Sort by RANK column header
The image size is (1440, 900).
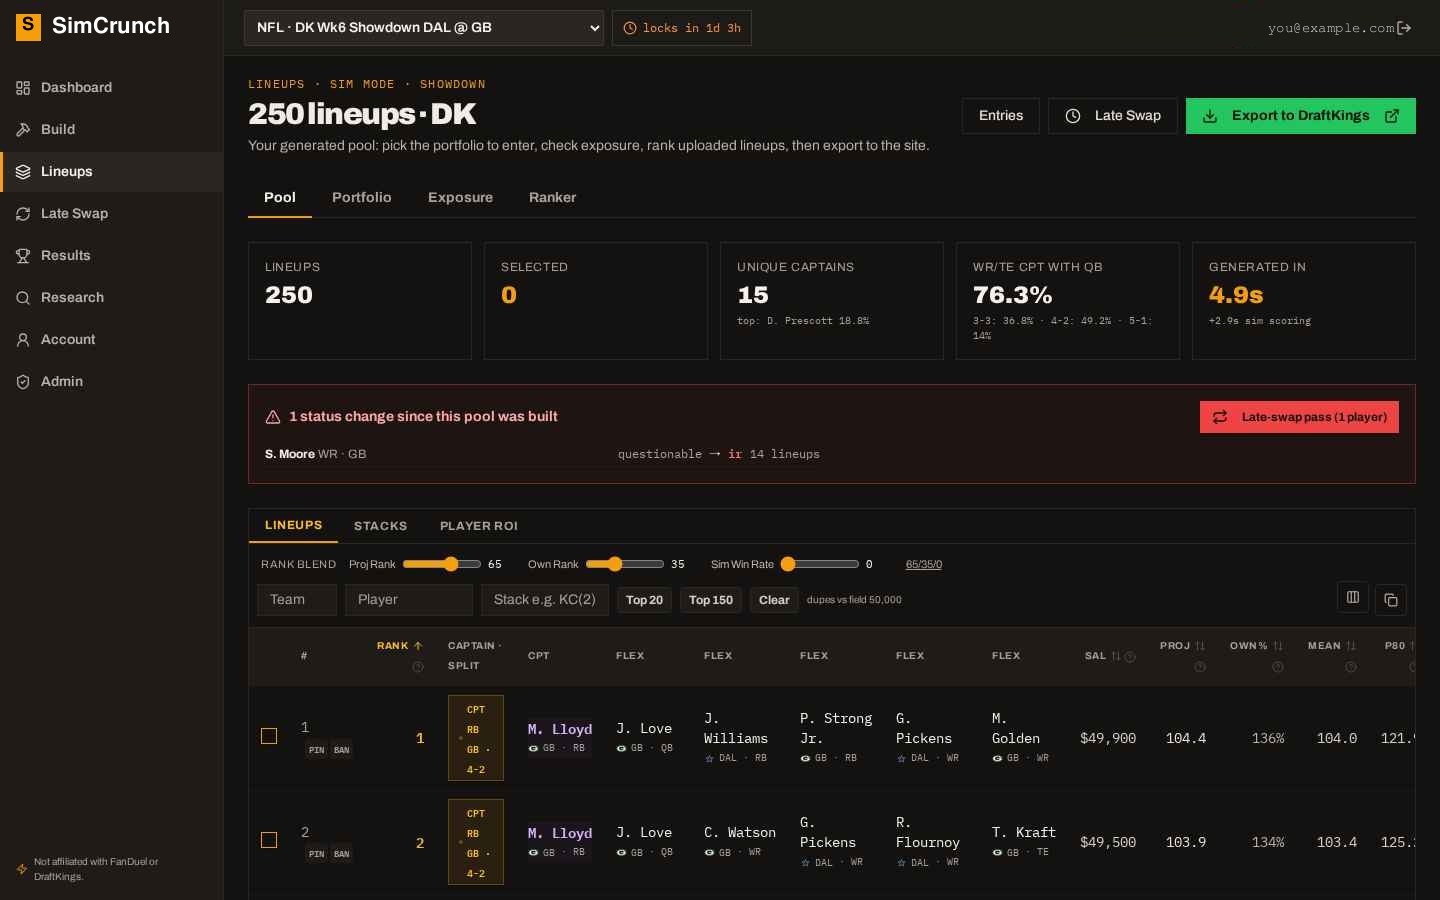[x=399, y=646]
